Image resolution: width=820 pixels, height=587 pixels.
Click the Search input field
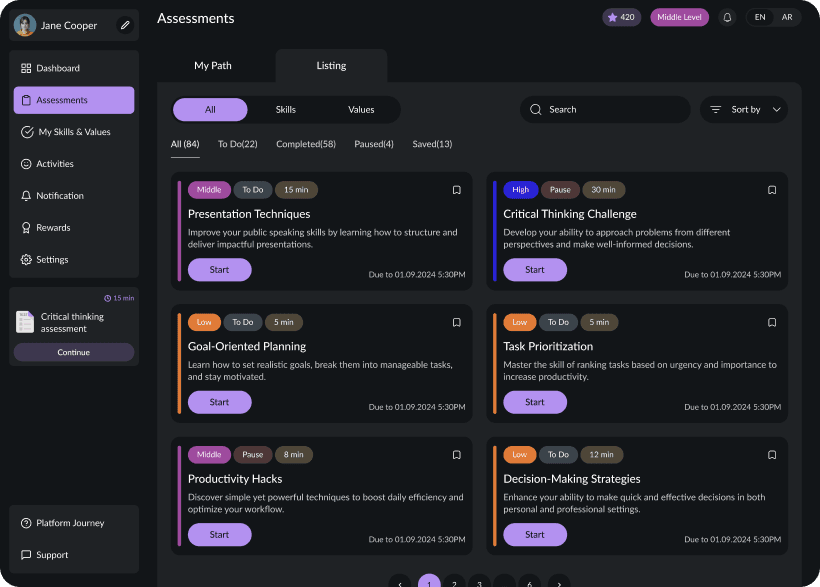(600, 109)
